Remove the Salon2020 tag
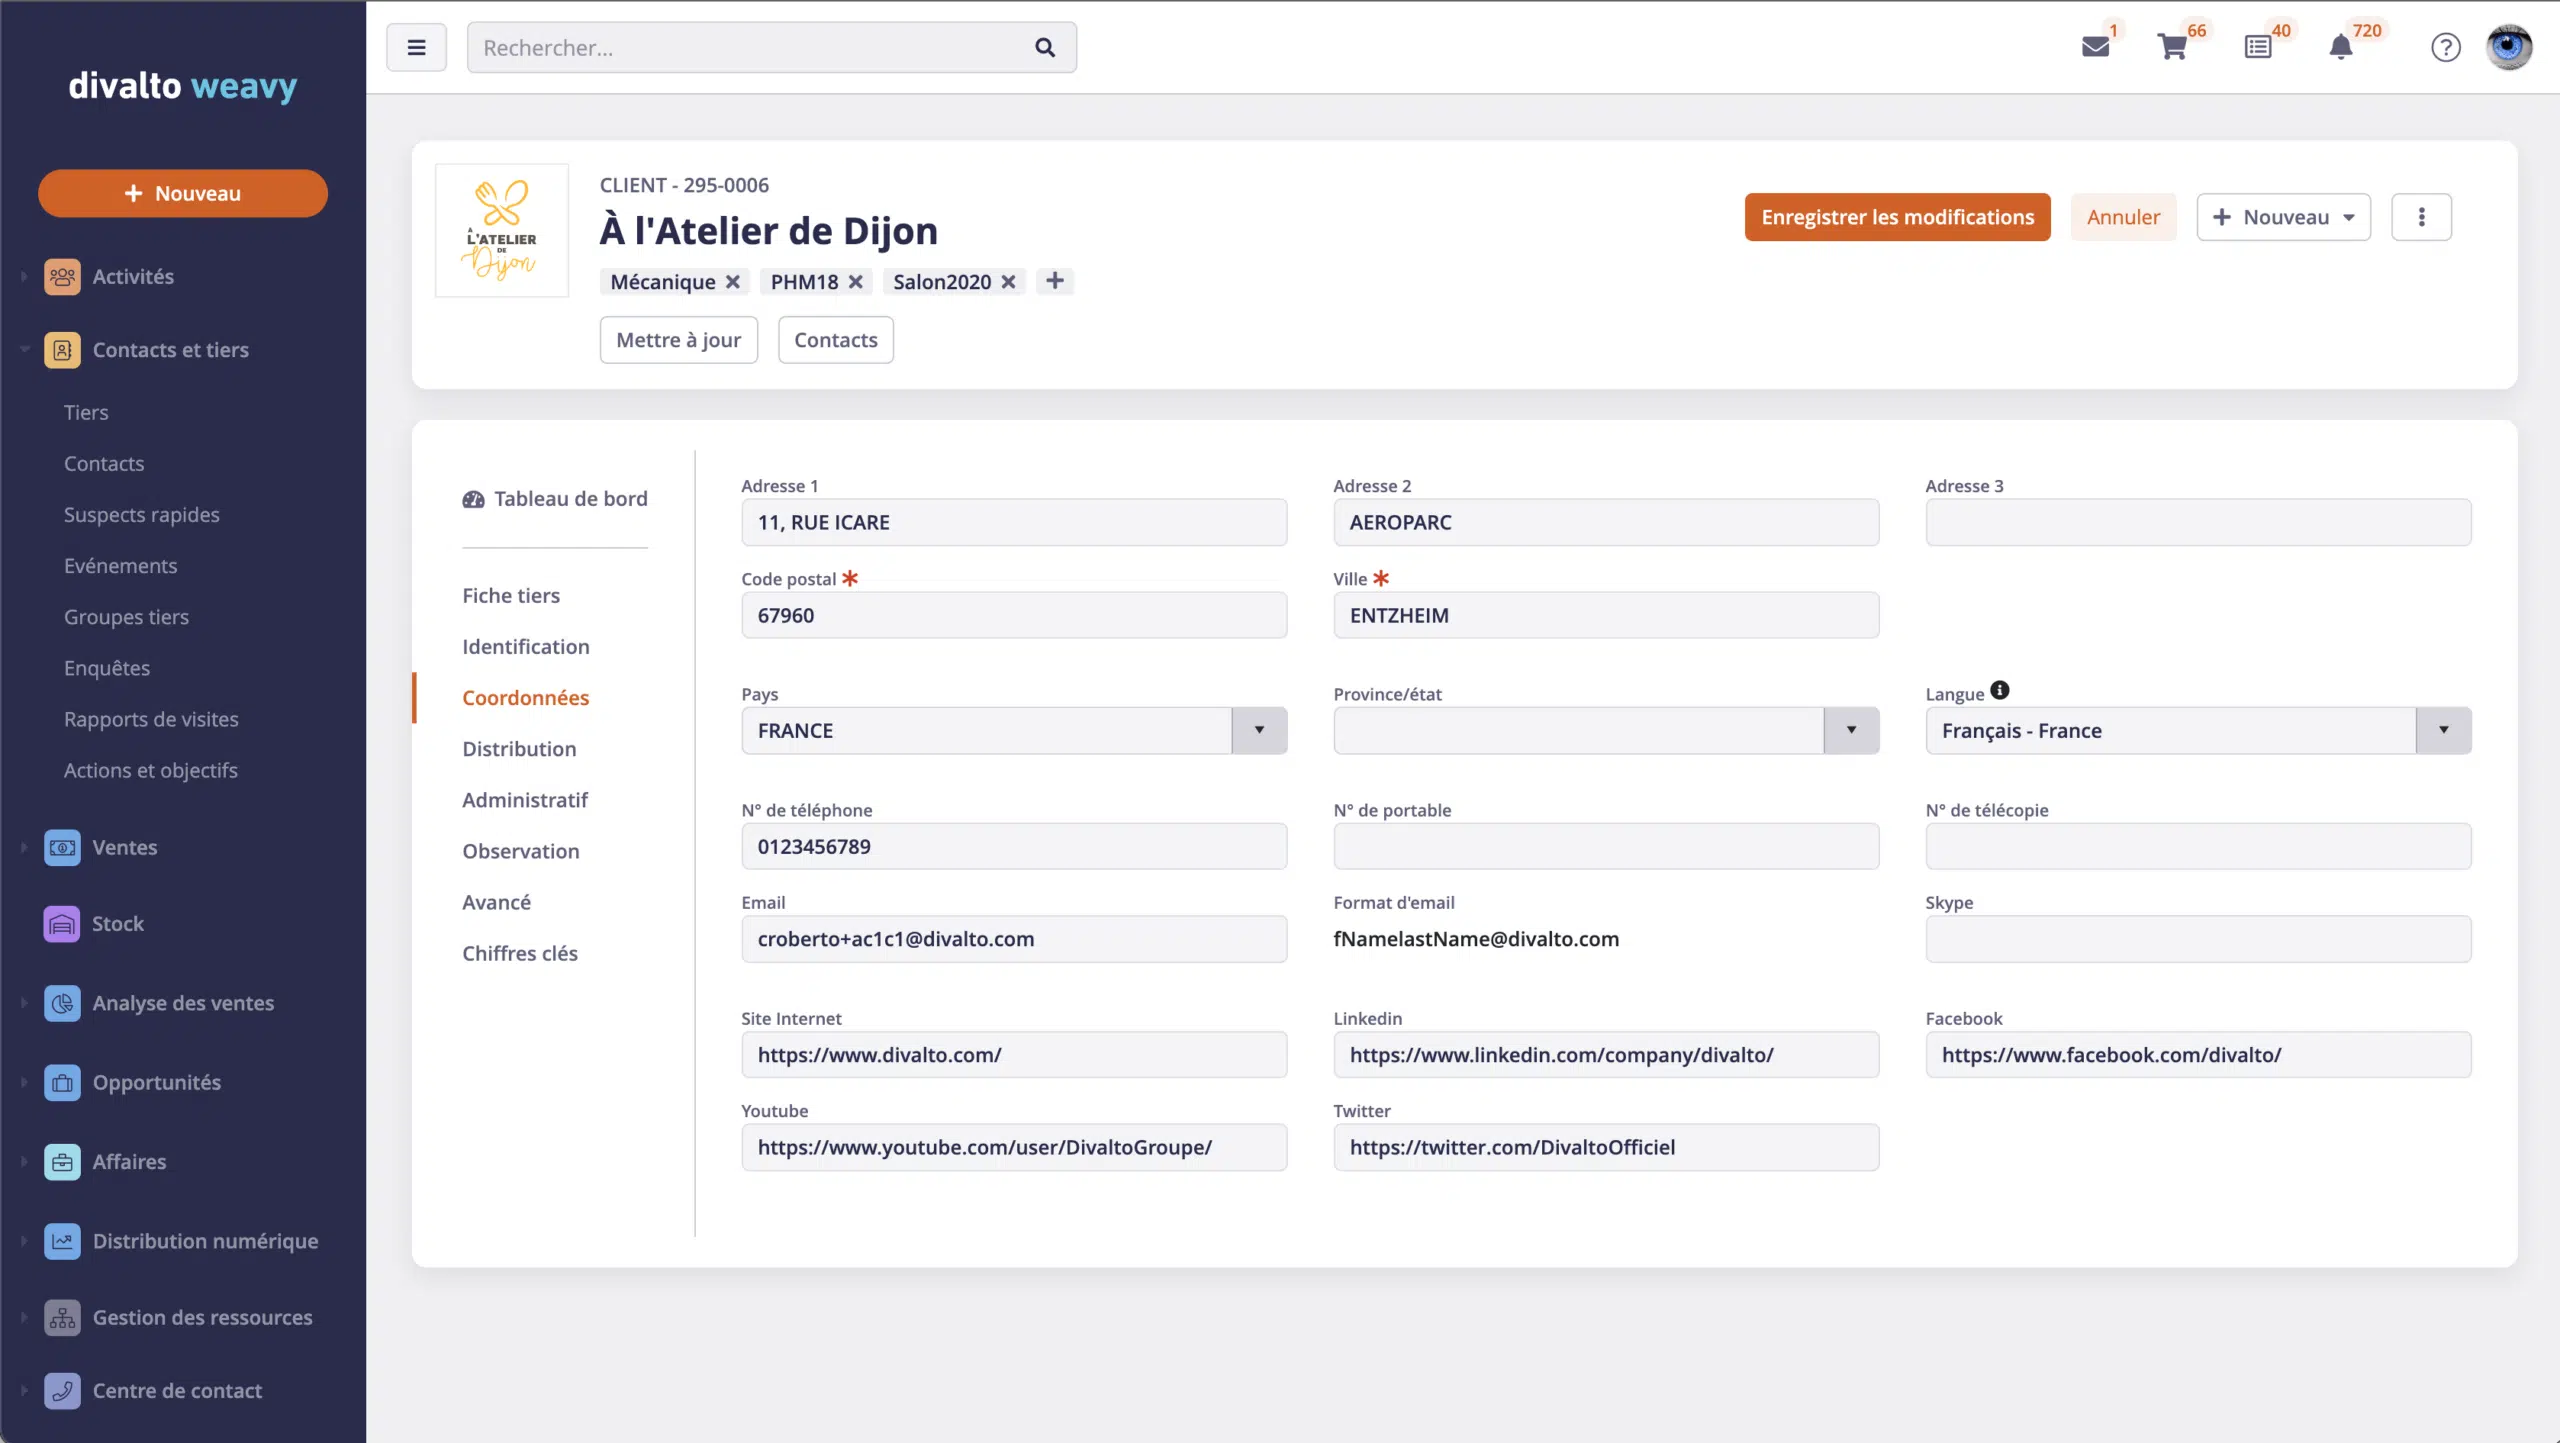Image resolution: width=2560 pixels, height=1443 pixels. (1009, 282)
